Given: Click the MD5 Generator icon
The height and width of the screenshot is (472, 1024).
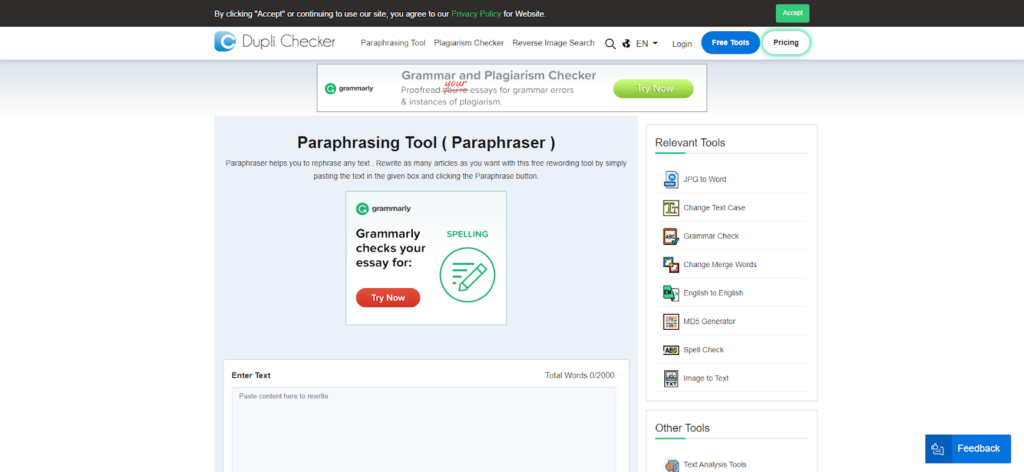Looking at the screenshot, I should tap(671, 321).
